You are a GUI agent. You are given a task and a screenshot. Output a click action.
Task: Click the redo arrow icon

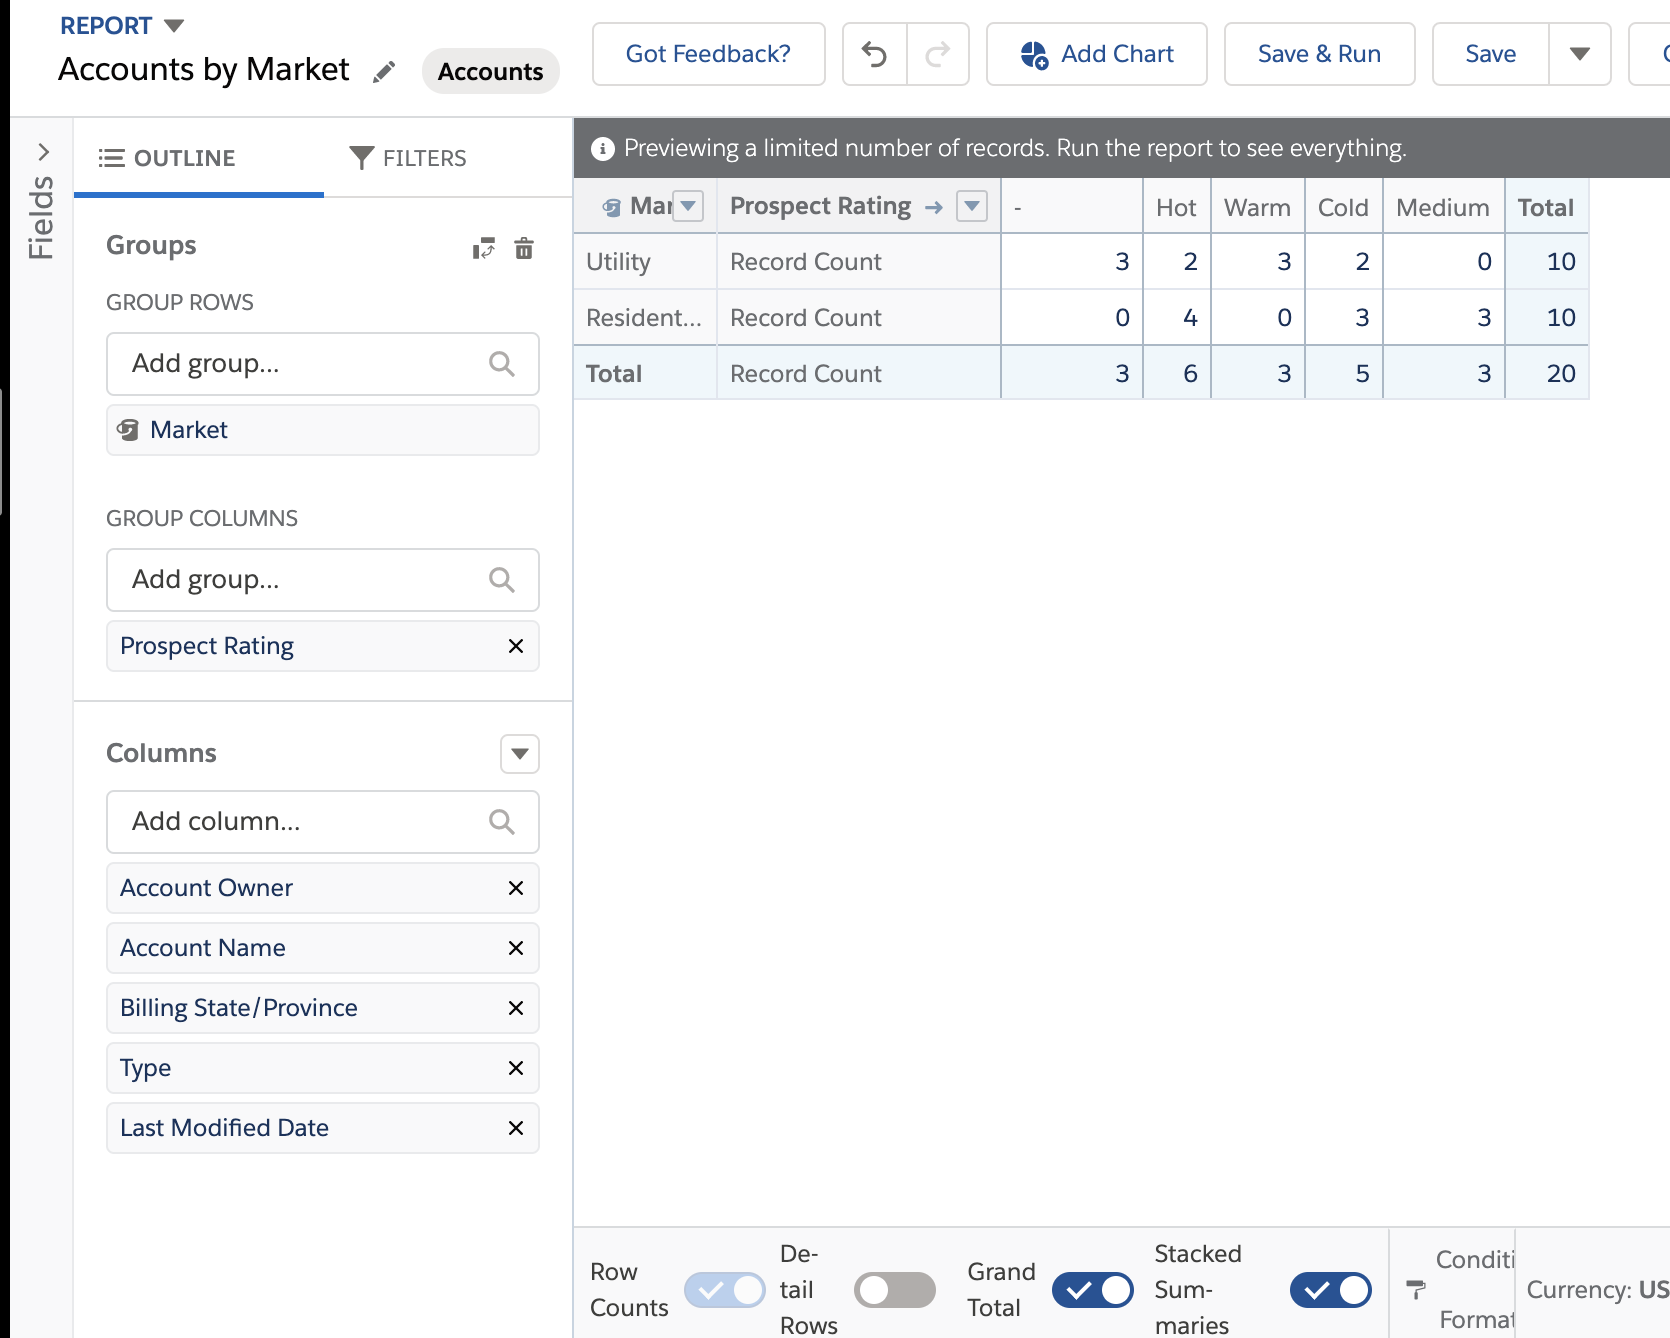pos(937,54)
